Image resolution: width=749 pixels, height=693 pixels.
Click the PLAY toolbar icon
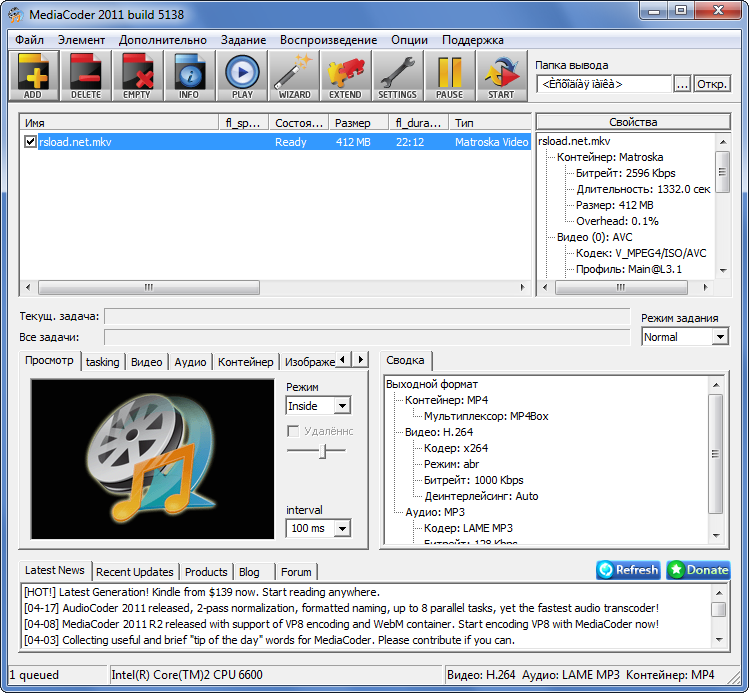[242, 76]
